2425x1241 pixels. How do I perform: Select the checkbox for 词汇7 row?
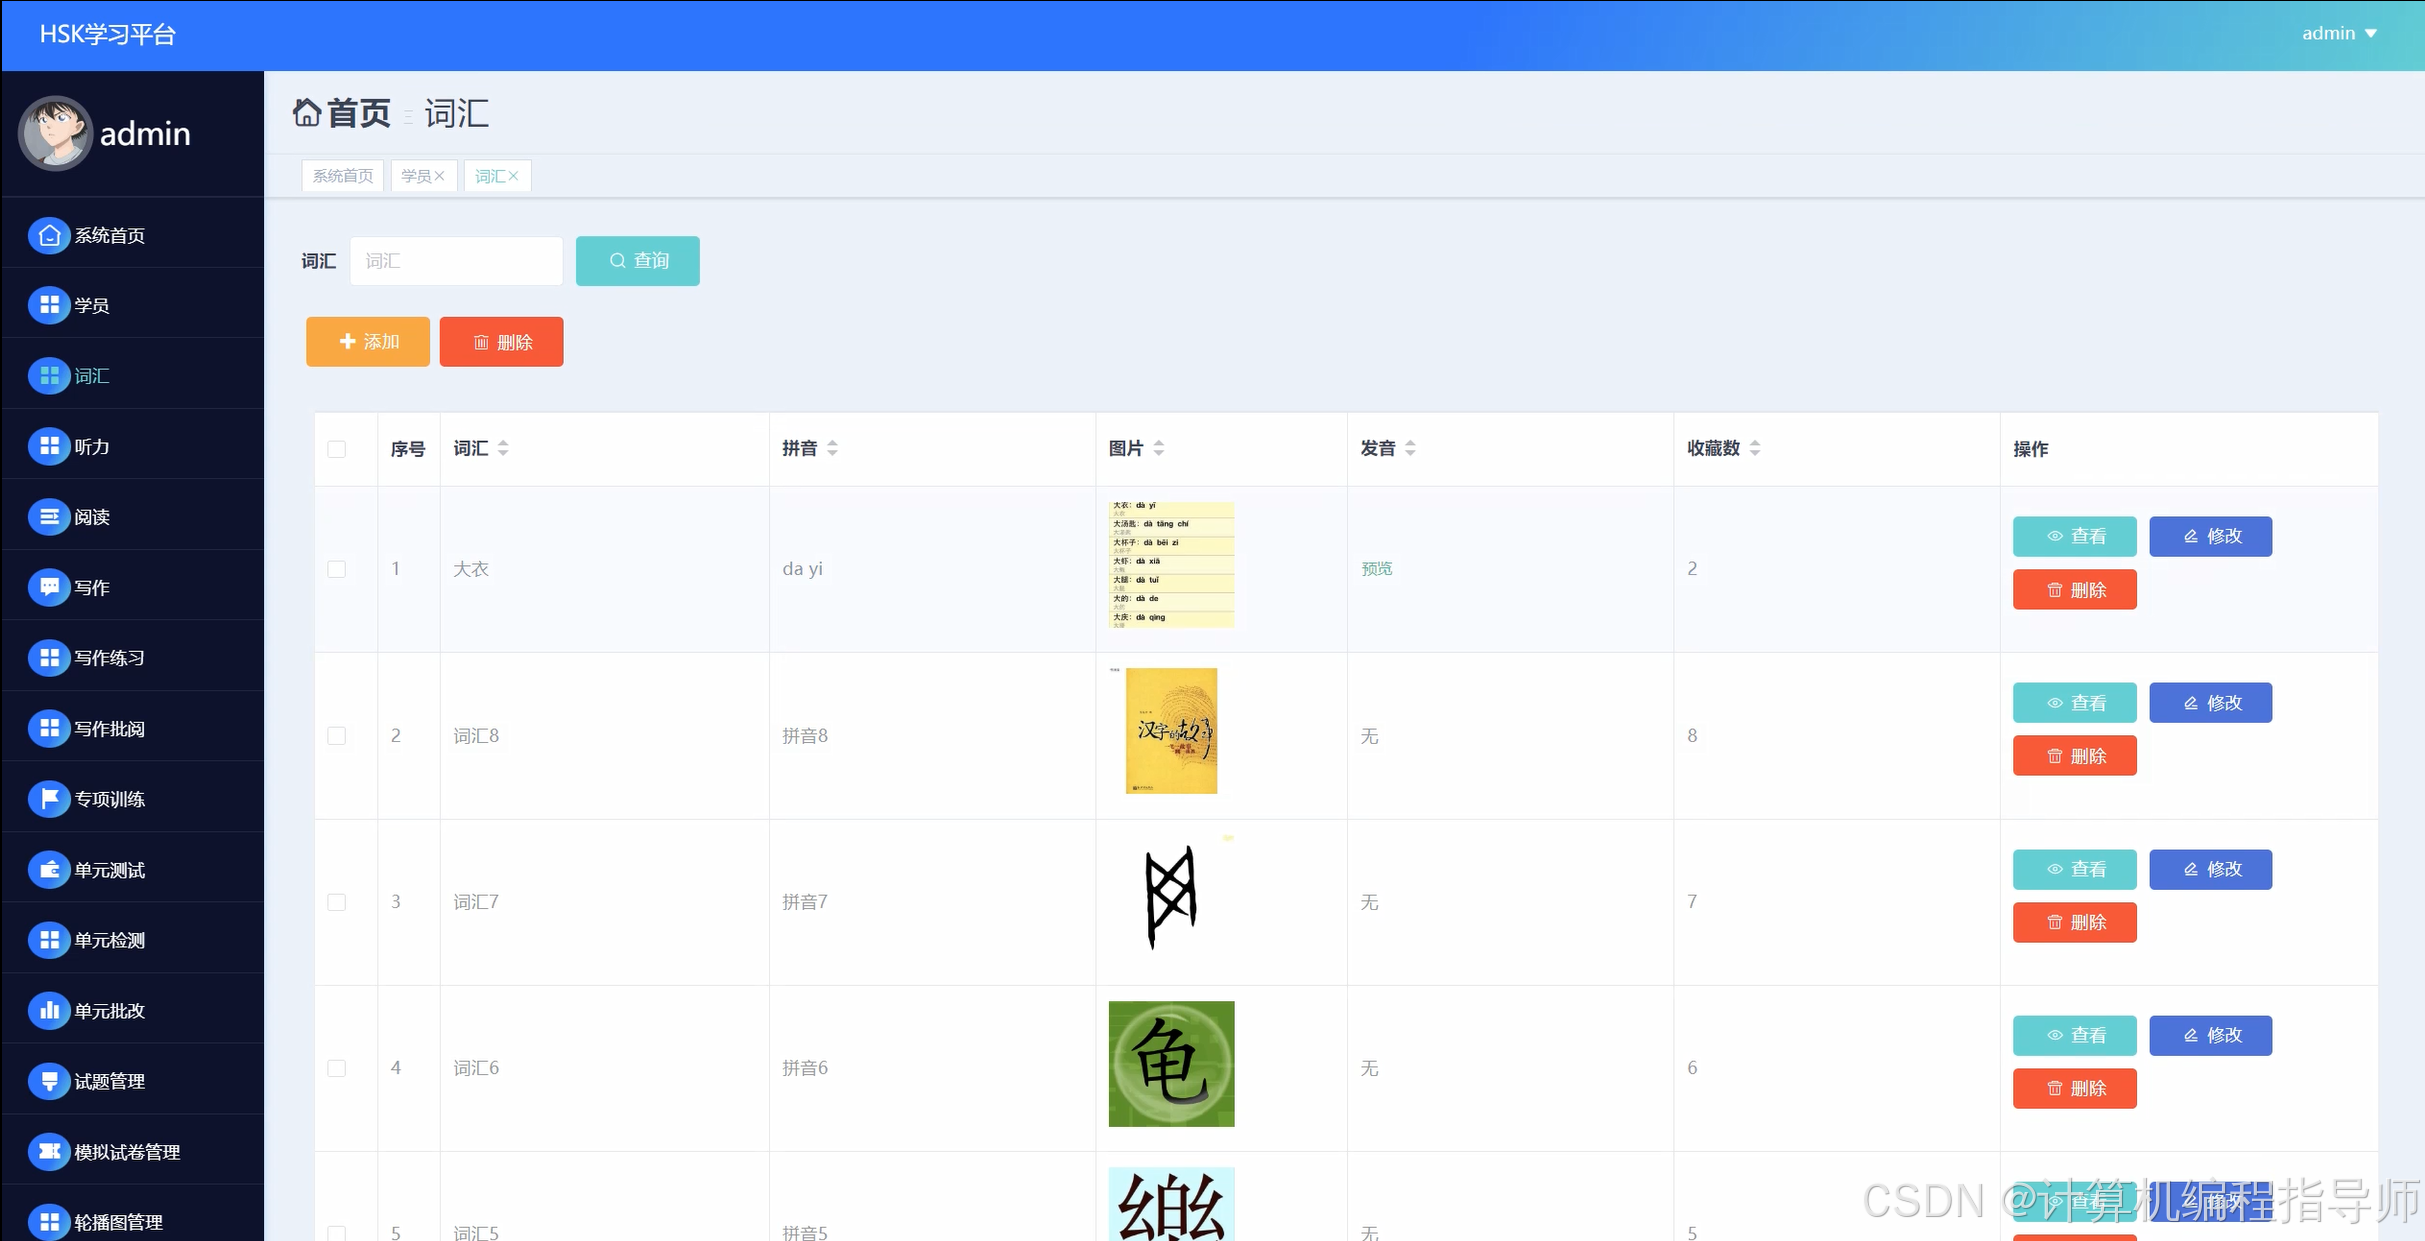tap(337, 902)
